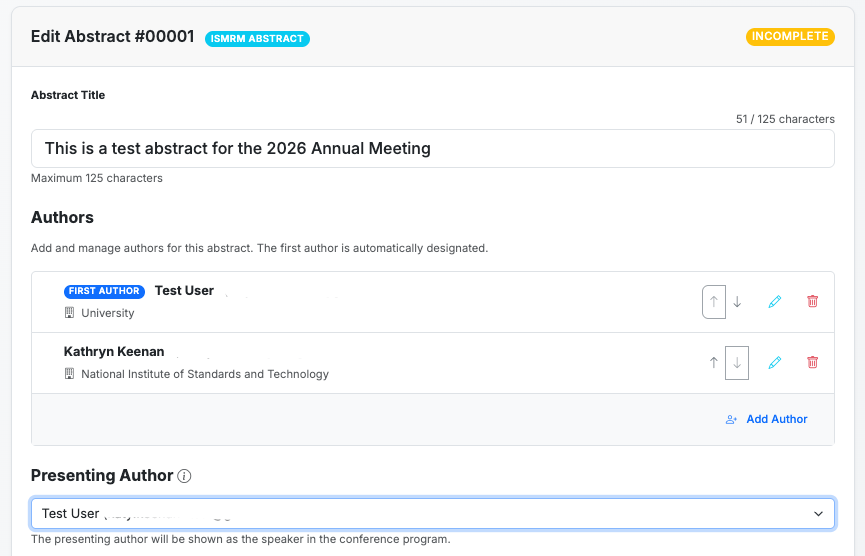
Task: Click the Presenting Author dropdown chevron
Action: tap(818, 513)
